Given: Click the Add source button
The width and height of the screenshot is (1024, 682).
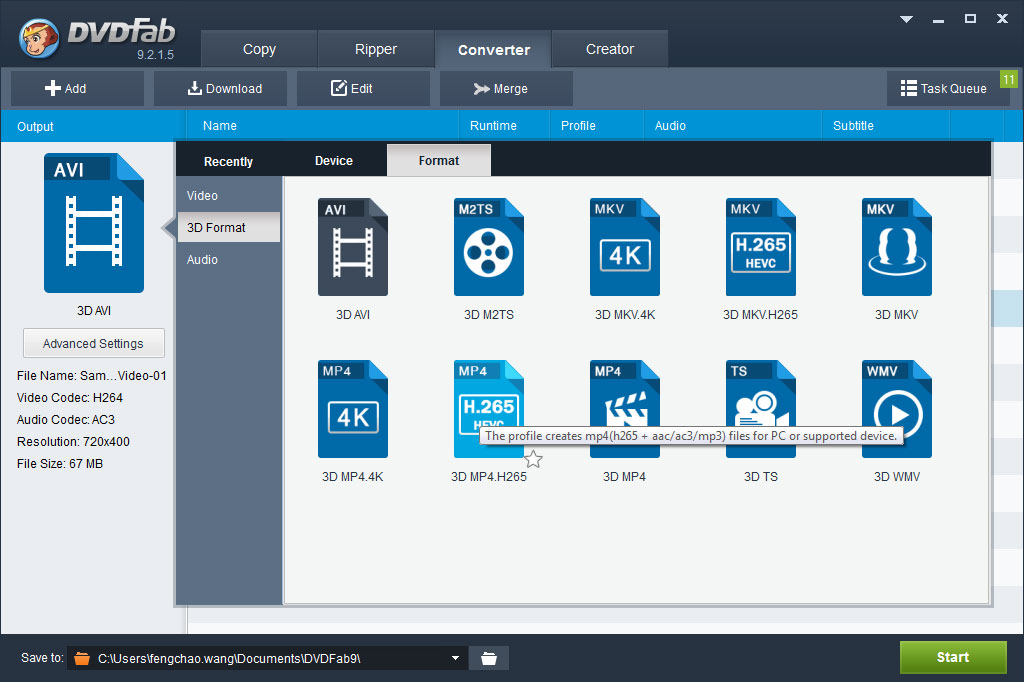Looking at the screenshot, I should (x=77, y=88).
